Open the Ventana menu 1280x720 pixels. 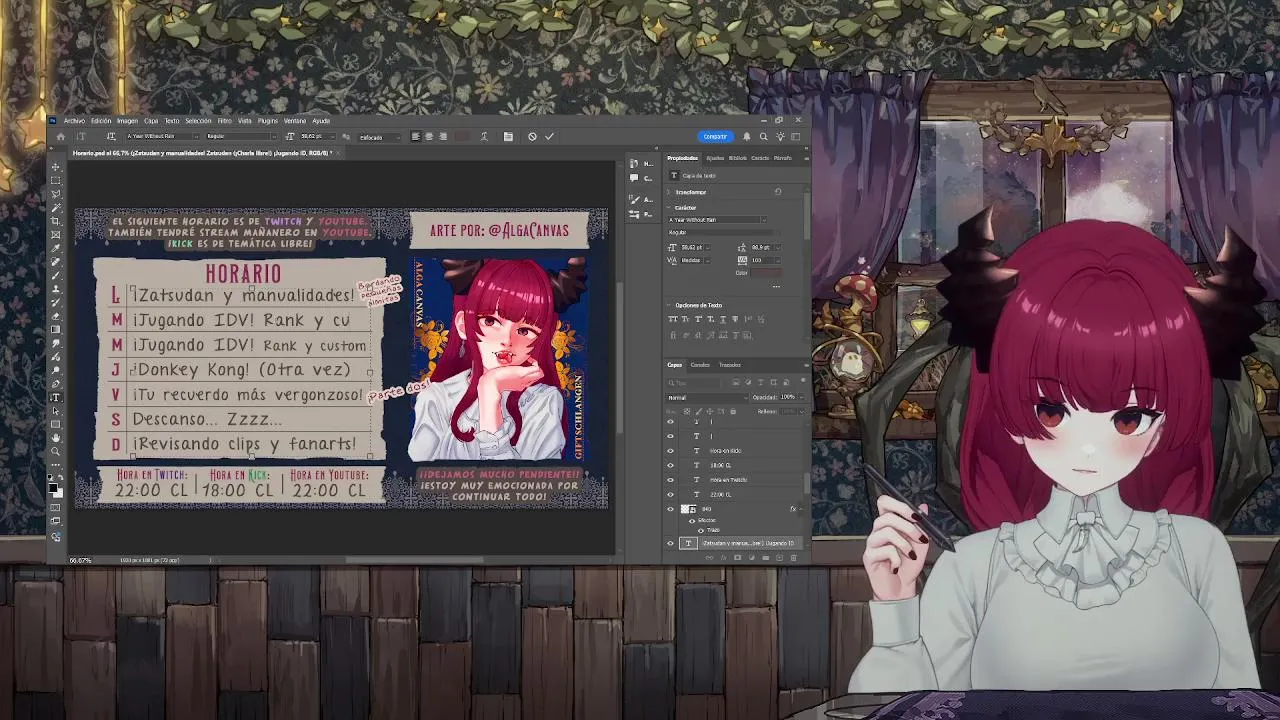(x=295, y=121)
